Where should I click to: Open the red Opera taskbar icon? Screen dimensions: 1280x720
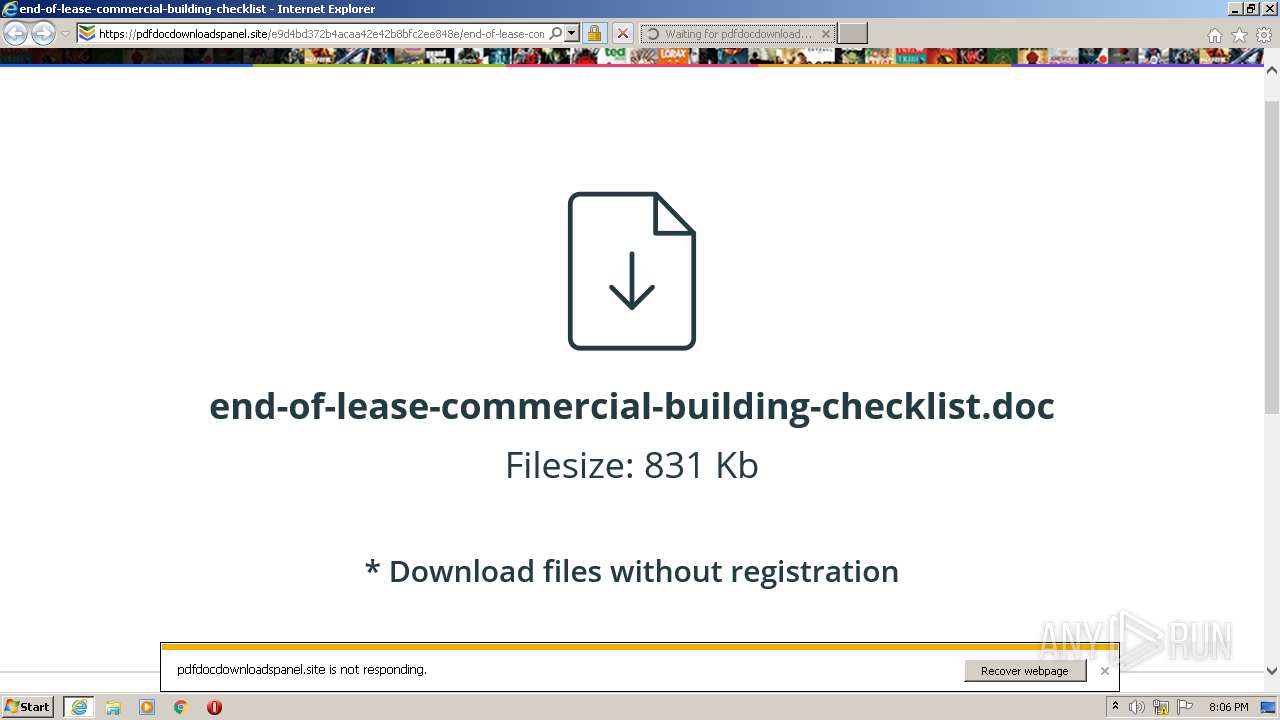coord(214,707)
